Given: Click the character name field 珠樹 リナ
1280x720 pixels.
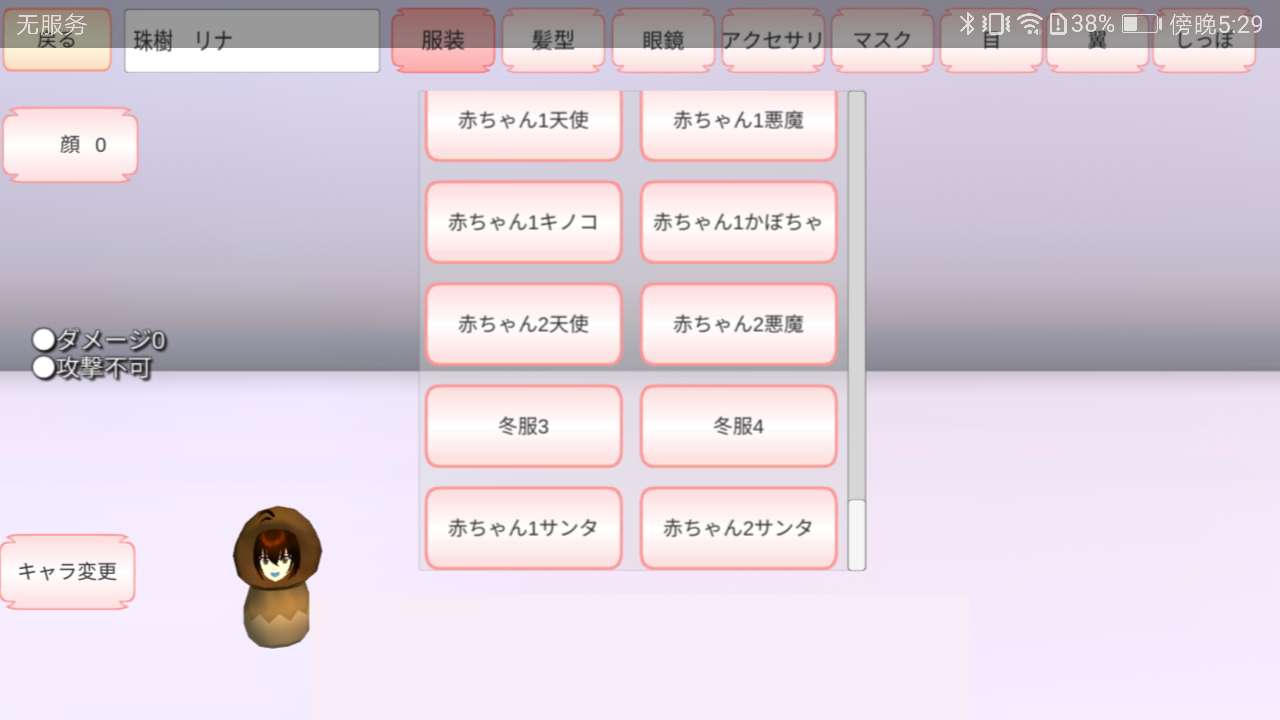Looking at the screenshot, I should click(x=252, y=41).
